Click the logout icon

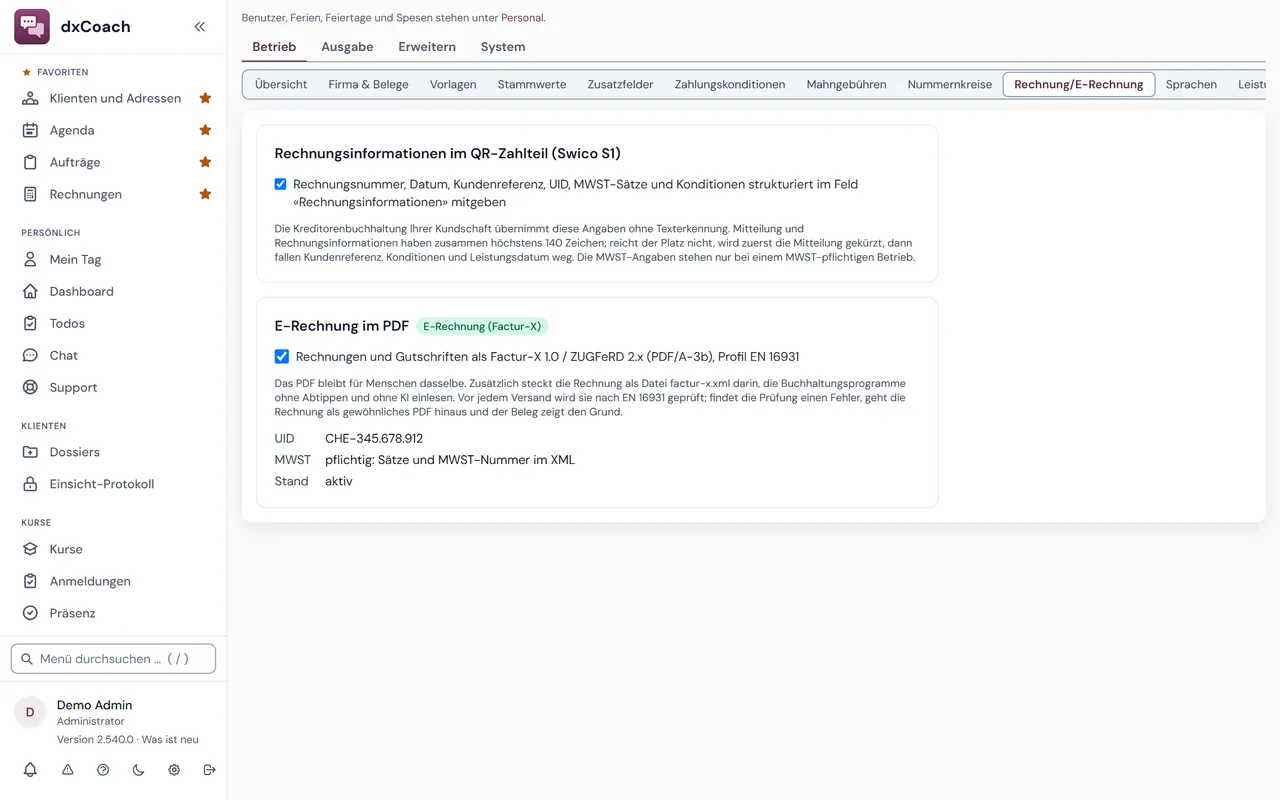point(209,770)
